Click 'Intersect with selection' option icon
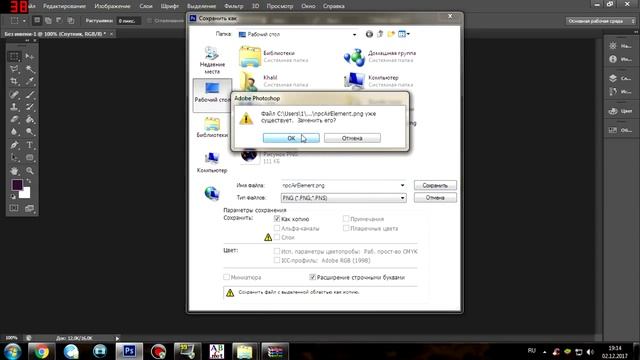640x360 pixels. tap(71, 20)
